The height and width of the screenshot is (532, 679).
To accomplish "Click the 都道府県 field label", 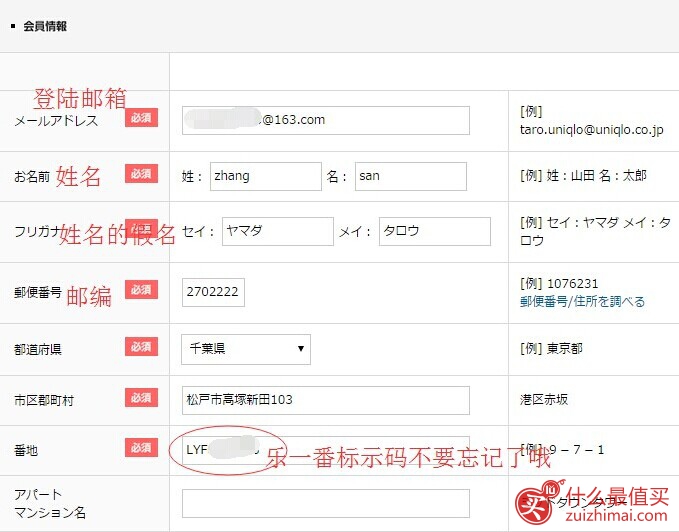I will click(38, 349).
